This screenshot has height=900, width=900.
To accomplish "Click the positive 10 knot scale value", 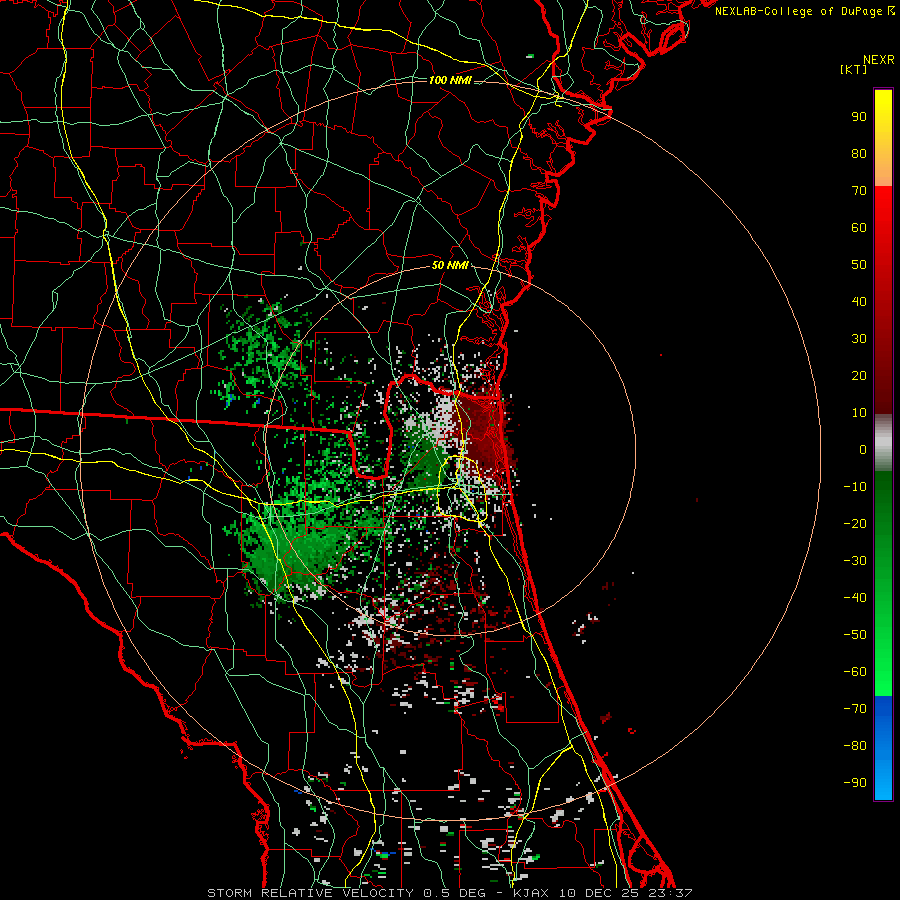I will [x=859, y=413].
